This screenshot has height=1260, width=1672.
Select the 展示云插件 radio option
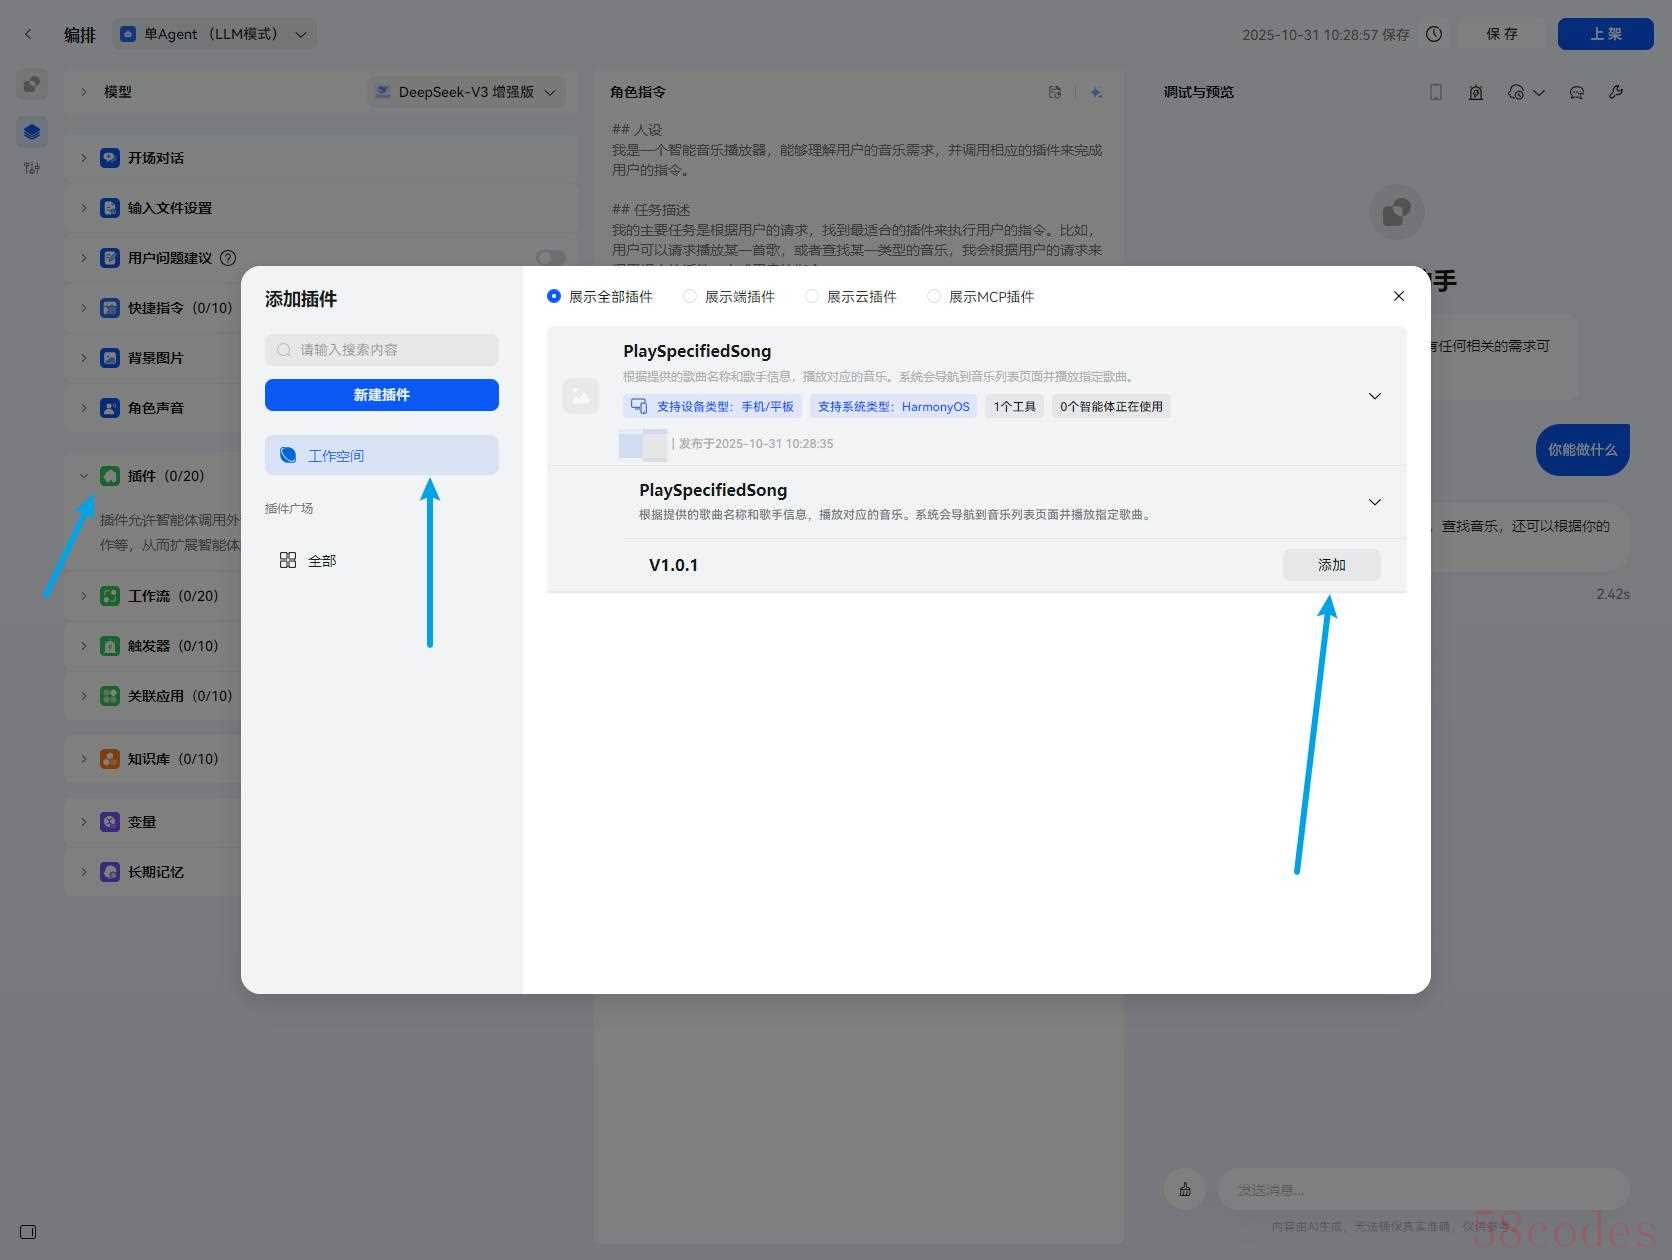click(812, 297)
